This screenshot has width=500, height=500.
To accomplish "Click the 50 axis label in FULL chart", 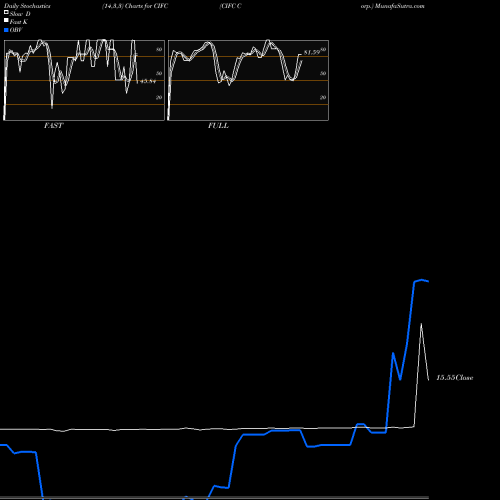I will pos(323,73).
